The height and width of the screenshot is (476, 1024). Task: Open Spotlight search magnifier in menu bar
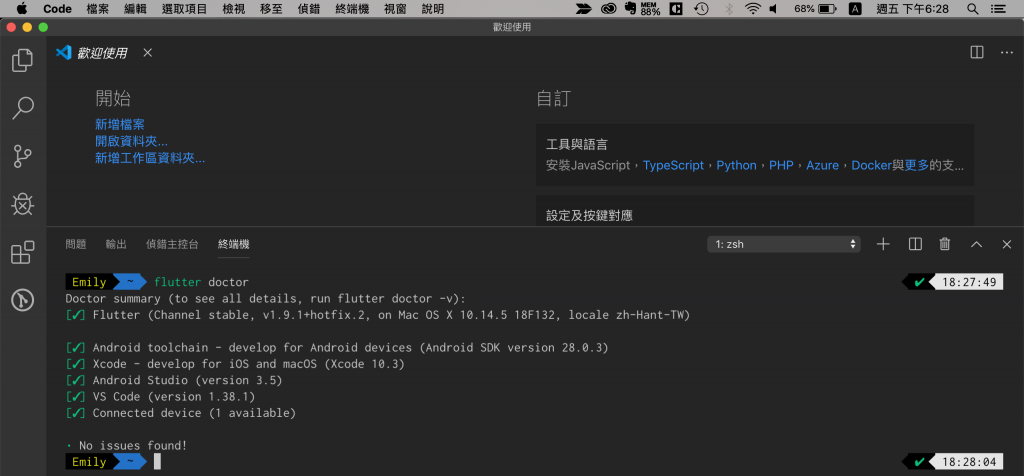coord(972,9)
